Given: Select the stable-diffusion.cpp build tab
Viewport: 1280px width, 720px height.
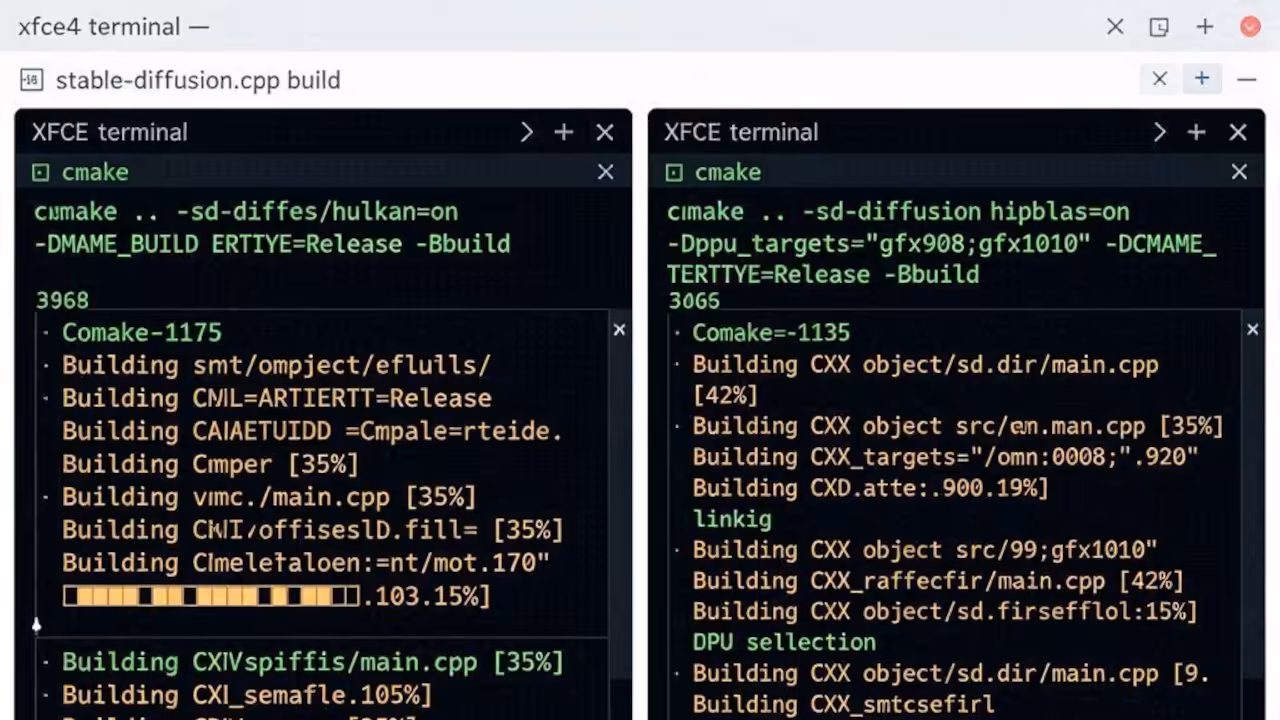Looking at the screenshot, I should [x=198, y=80].
